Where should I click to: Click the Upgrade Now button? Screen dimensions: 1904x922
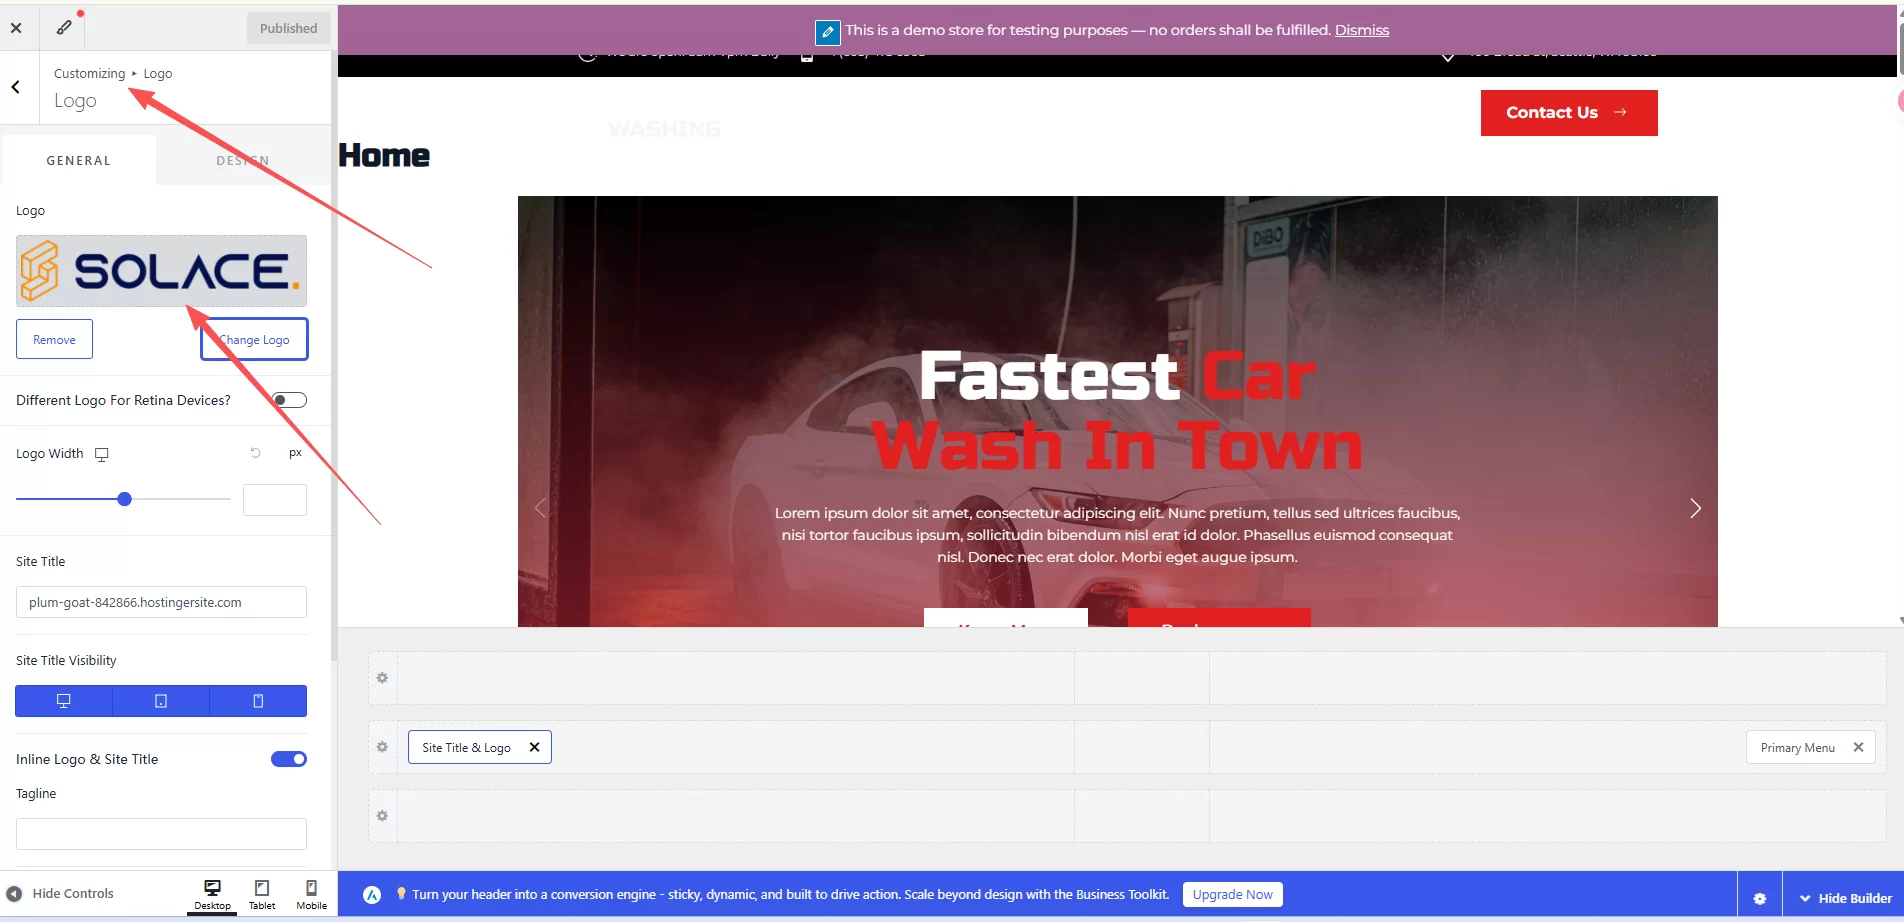(x=1232, y=894)
